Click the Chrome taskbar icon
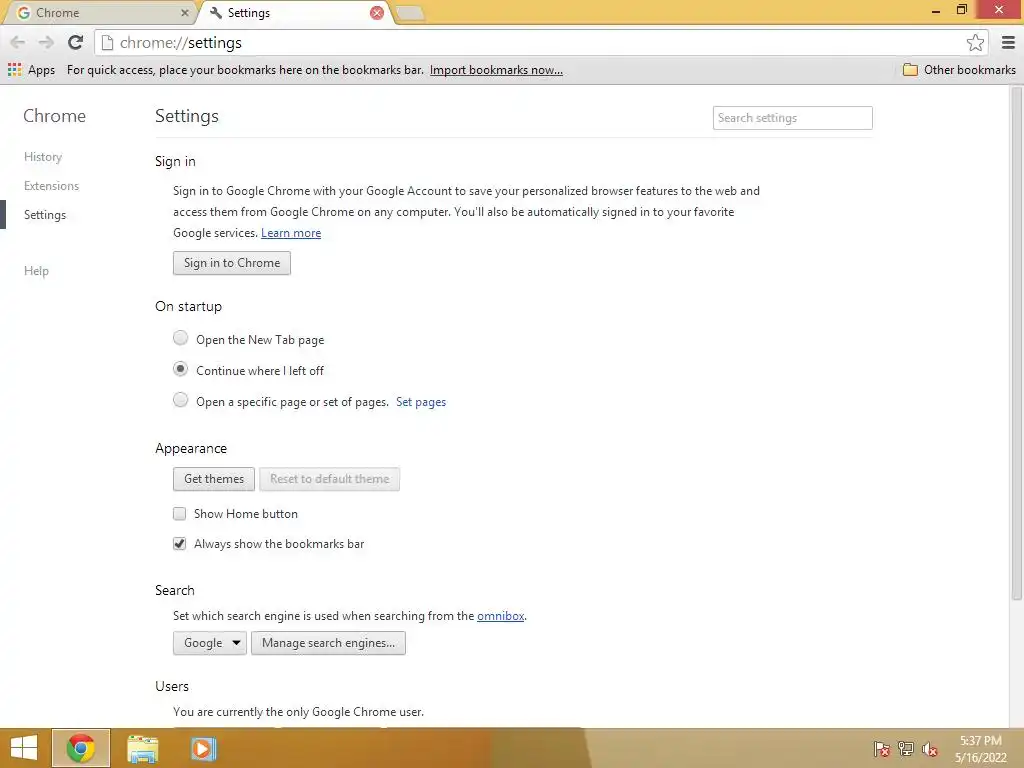Viewport: 1024px width, 768px height. [x=81, y=748]
